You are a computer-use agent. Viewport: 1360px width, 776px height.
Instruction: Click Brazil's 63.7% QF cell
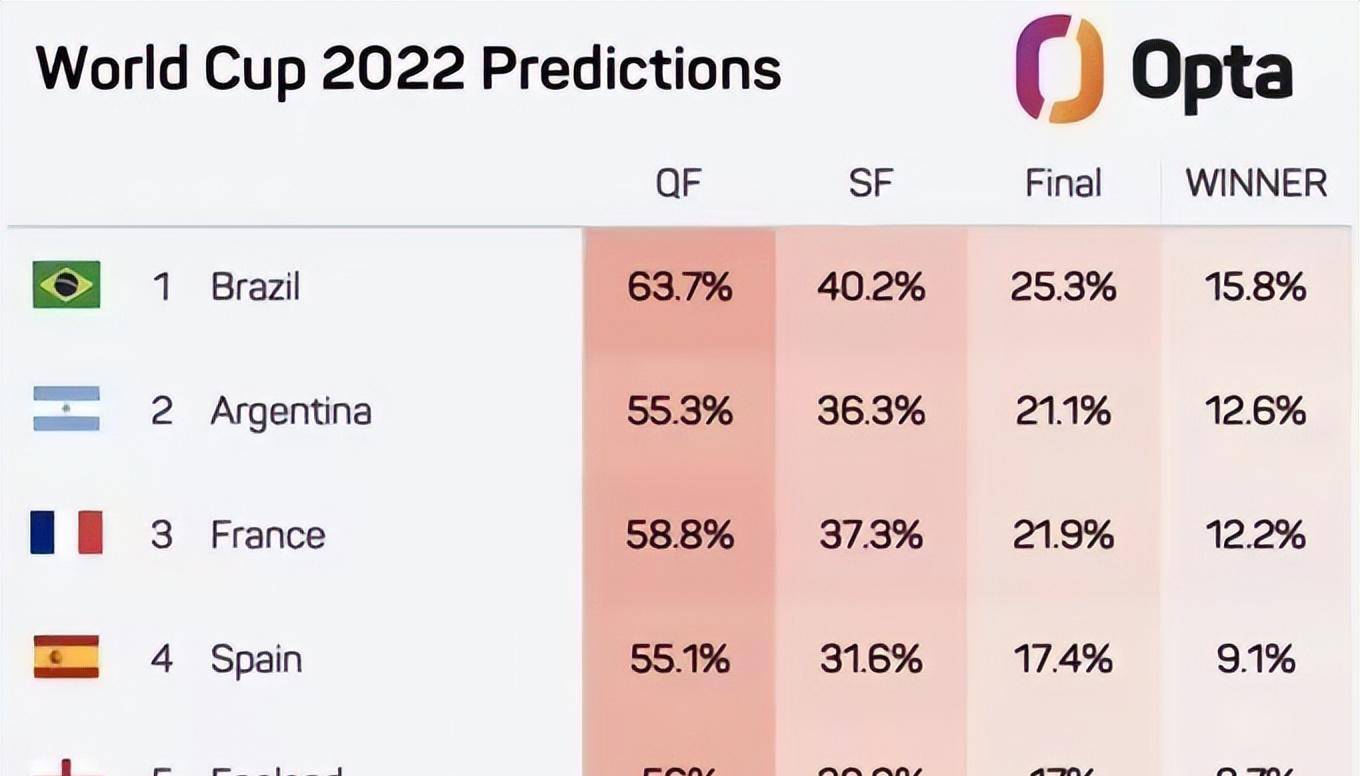pos(679,287)
